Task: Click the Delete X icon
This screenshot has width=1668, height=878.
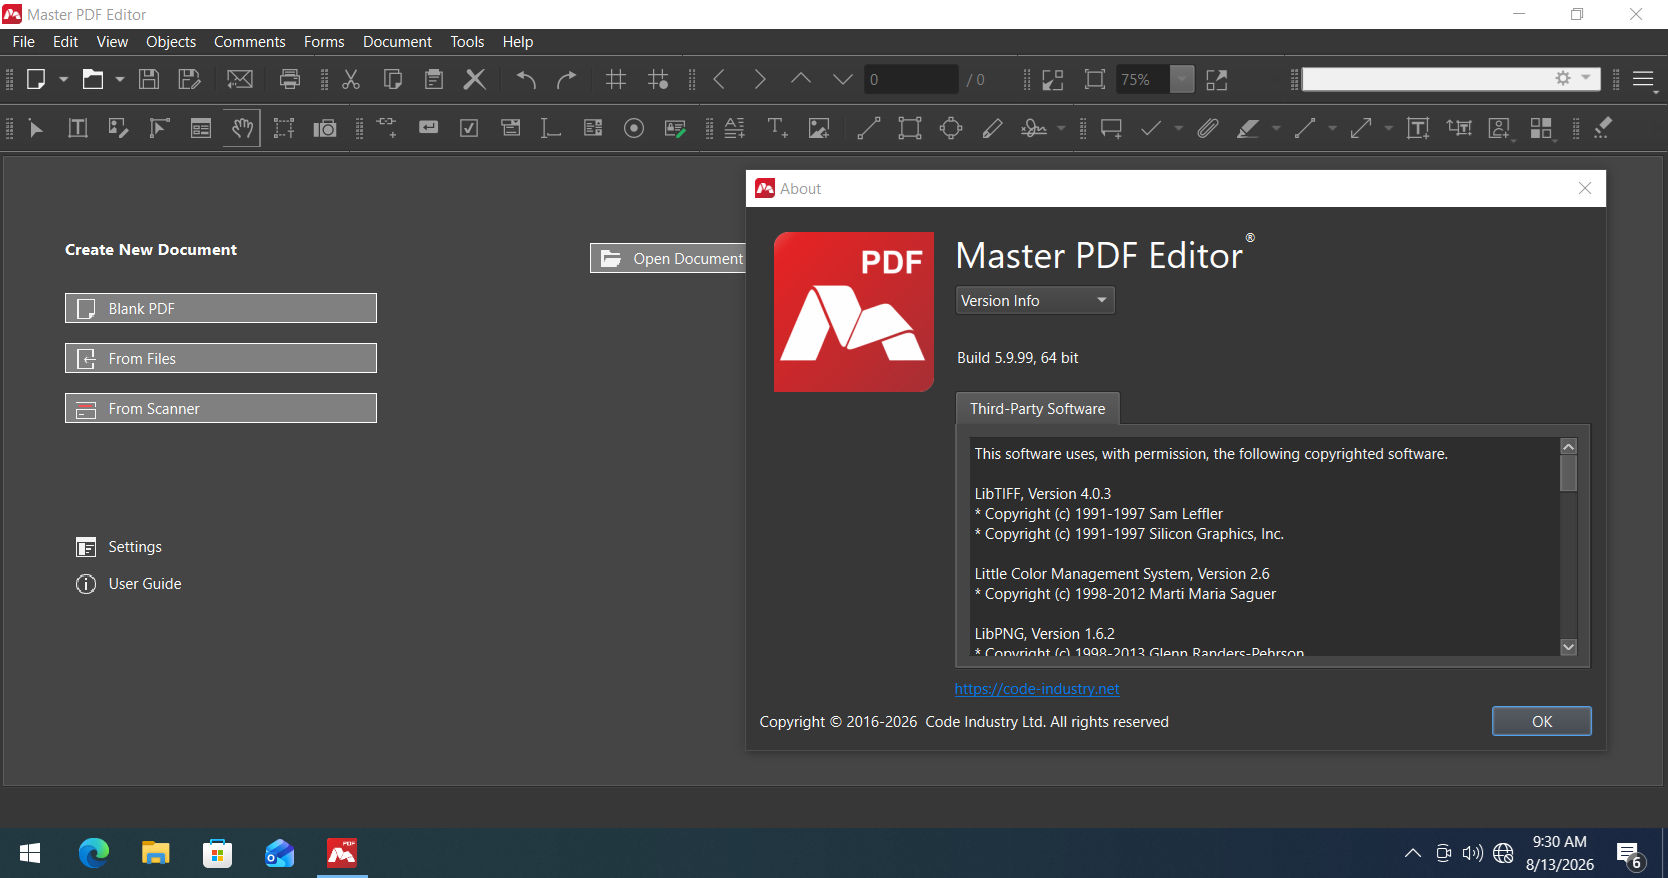Action: (475, 79)
